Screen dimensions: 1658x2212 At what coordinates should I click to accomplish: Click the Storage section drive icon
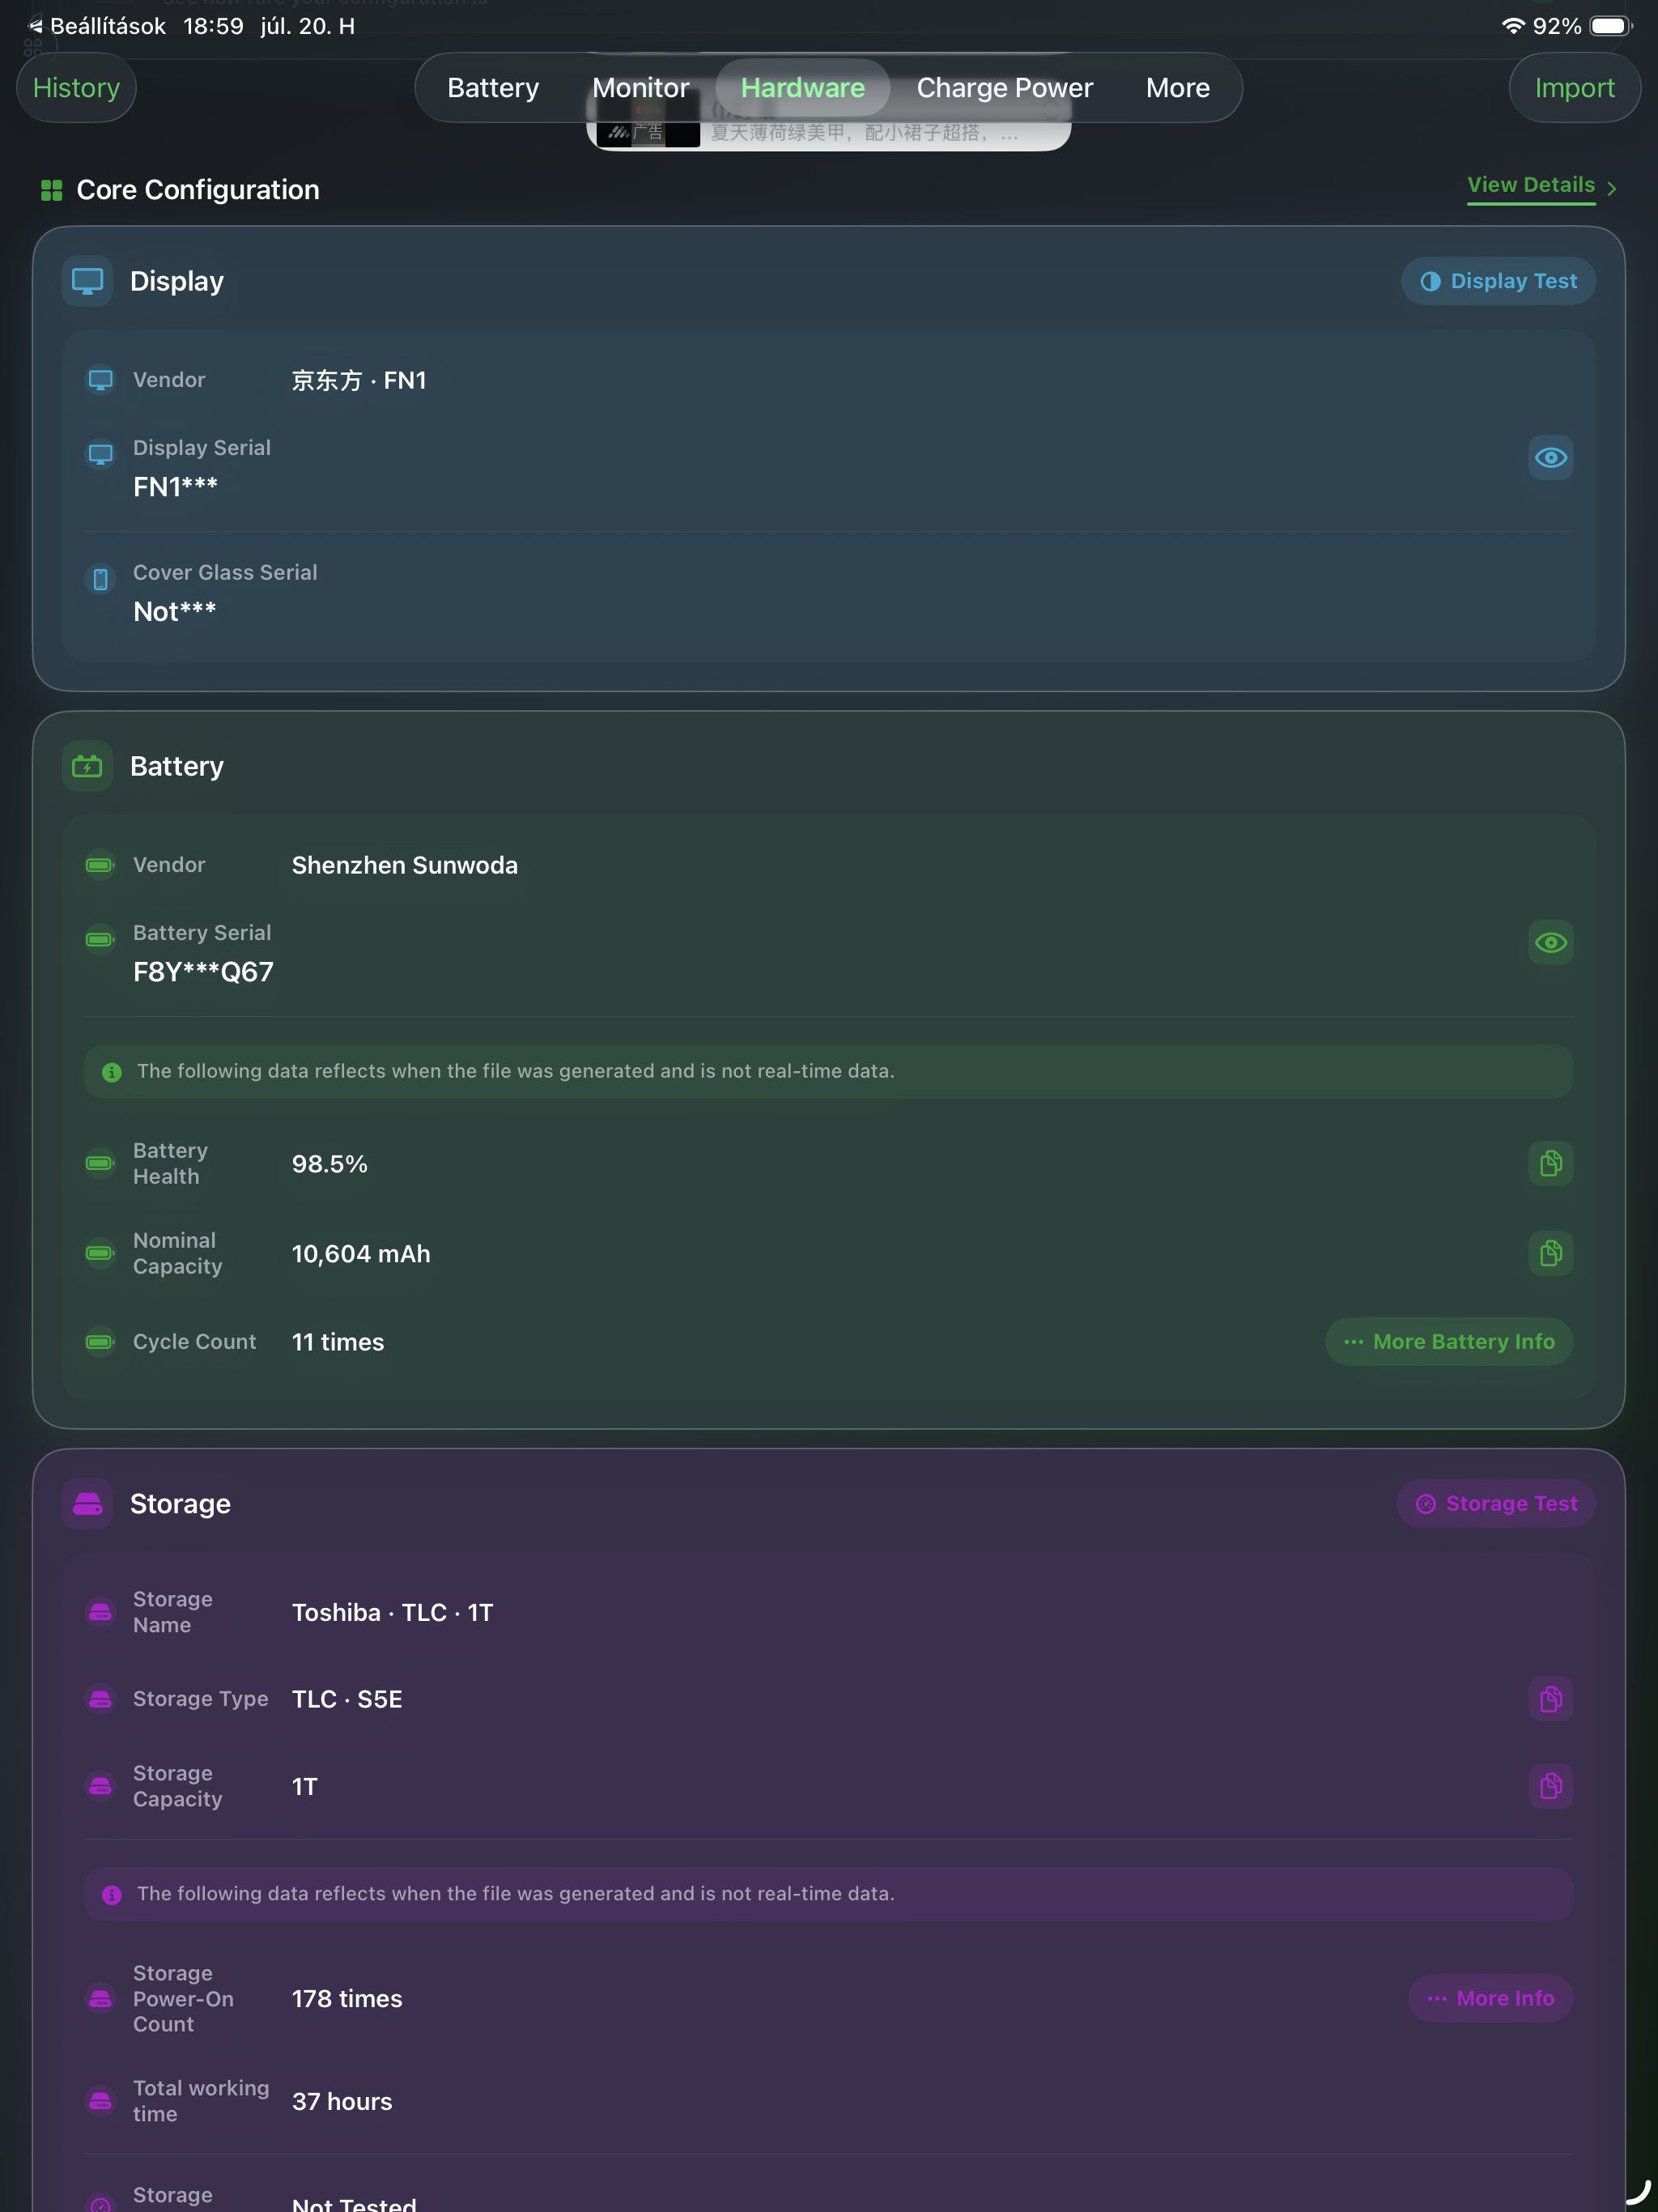click(x=87, y=1504)
